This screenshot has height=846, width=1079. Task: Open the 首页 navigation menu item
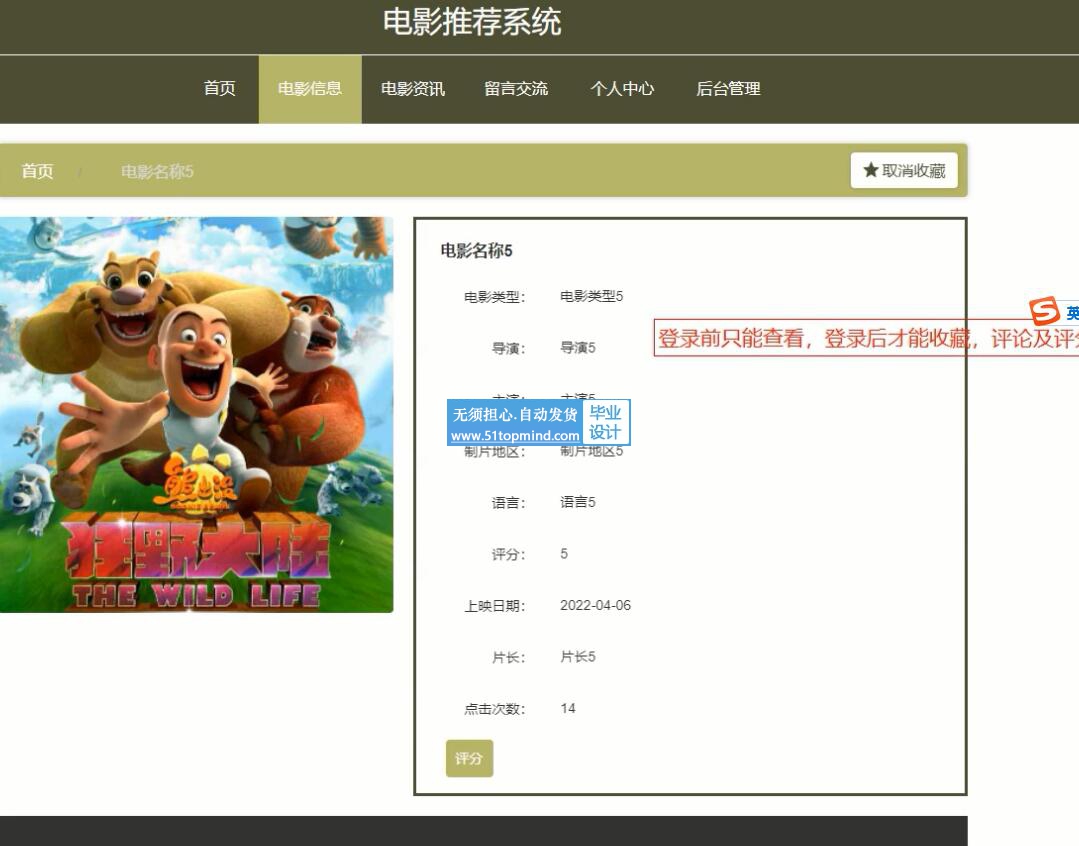[x=220, y=89]
